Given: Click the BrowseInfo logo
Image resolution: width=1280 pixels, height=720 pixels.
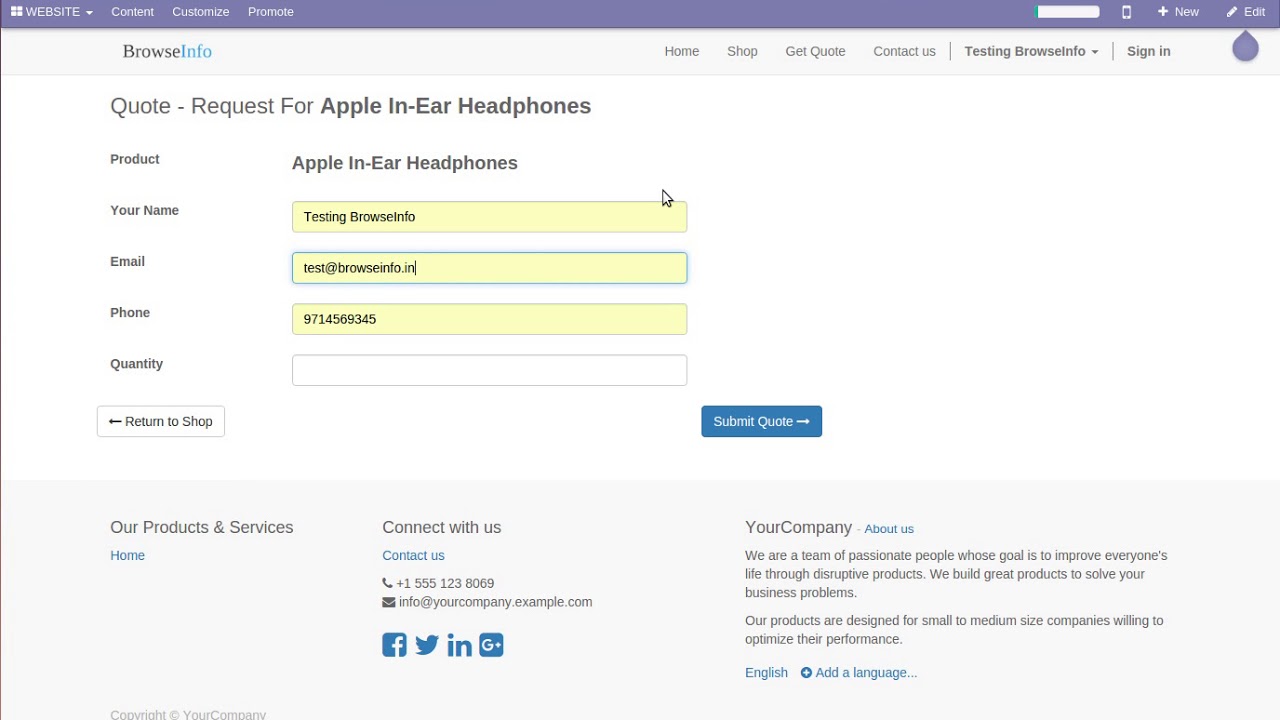Looking at the screenshot, I should tap(167, 51).
